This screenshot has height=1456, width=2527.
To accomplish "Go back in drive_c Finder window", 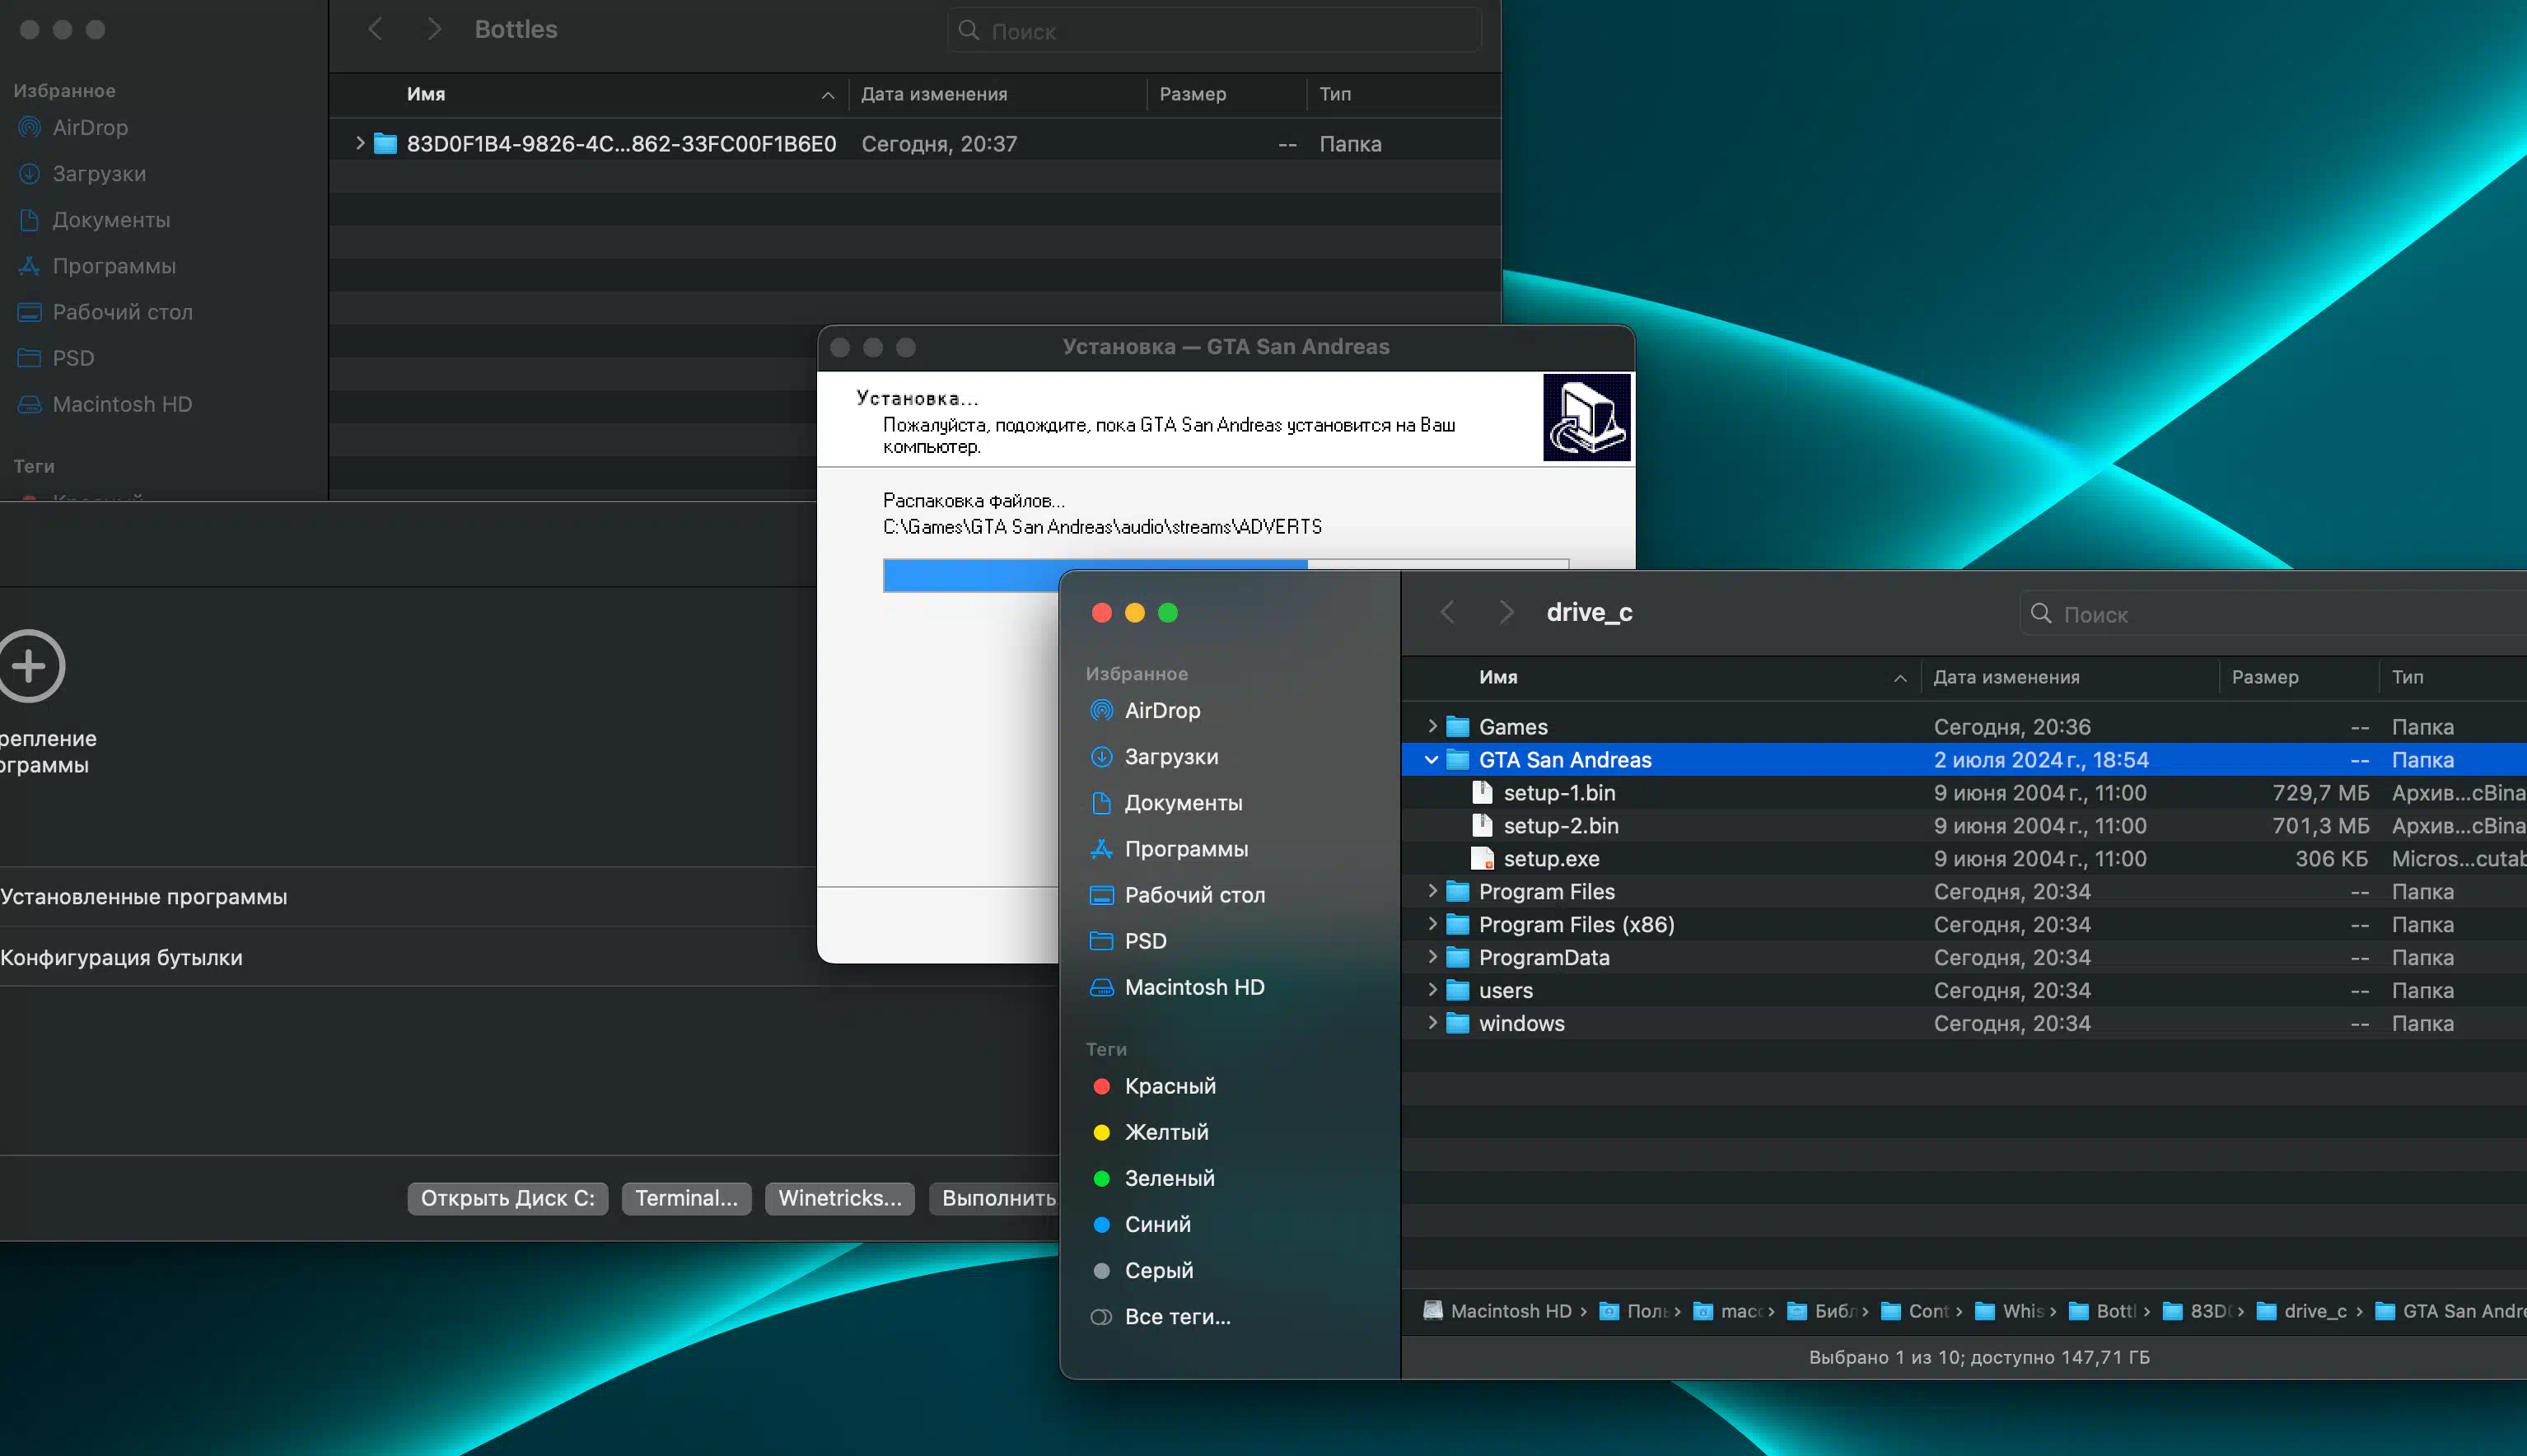I will [1446, 612].
